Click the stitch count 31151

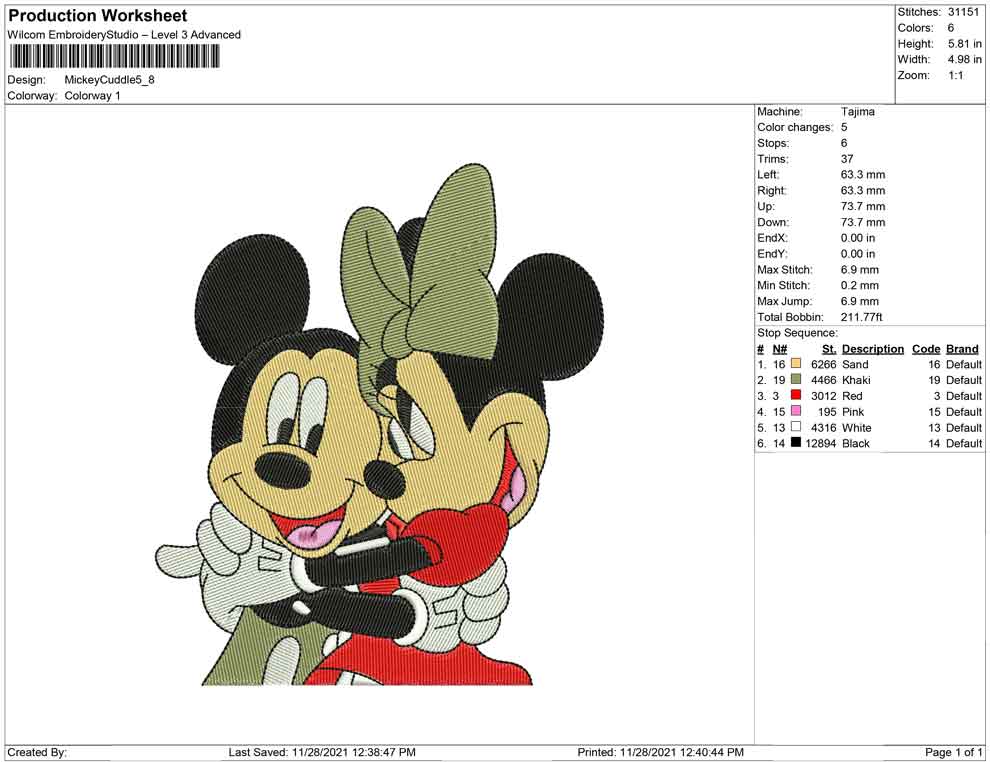[x=963, y=12]
